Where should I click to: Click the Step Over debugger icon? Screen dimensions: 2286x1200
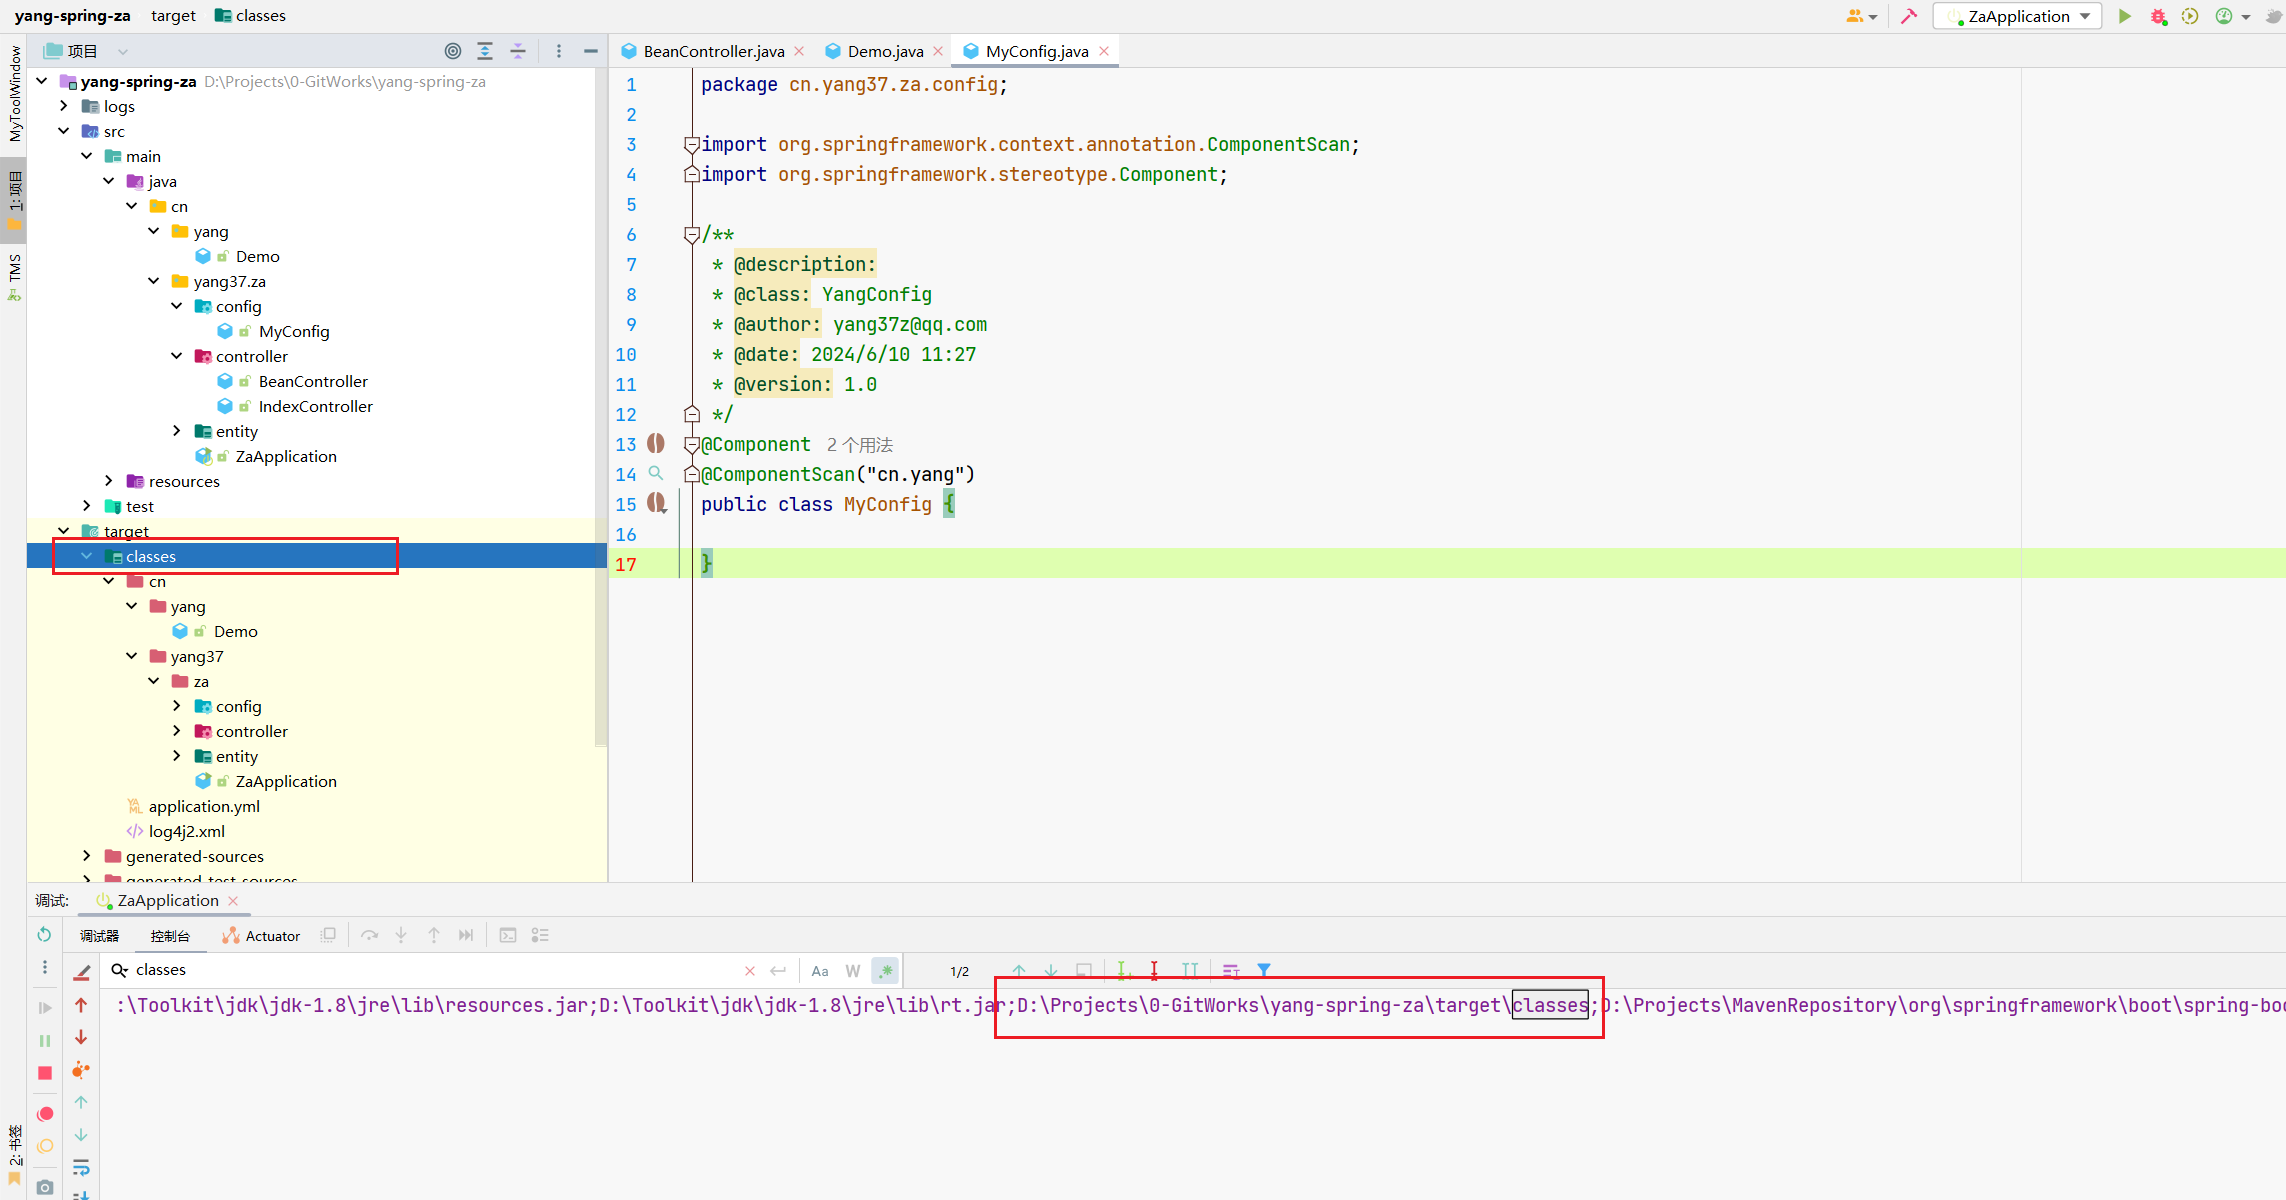point(369,935)
